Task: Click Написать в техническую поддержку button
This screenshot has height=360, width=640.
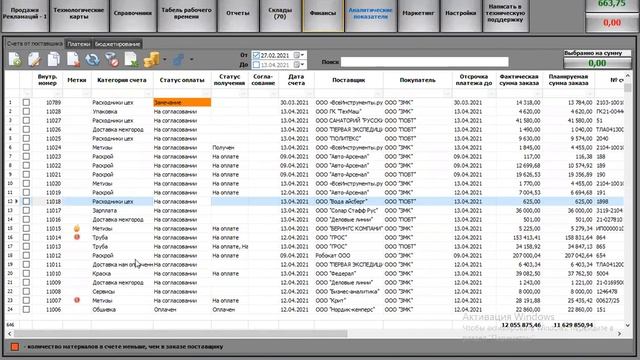Action: click(x=506, y=15)
